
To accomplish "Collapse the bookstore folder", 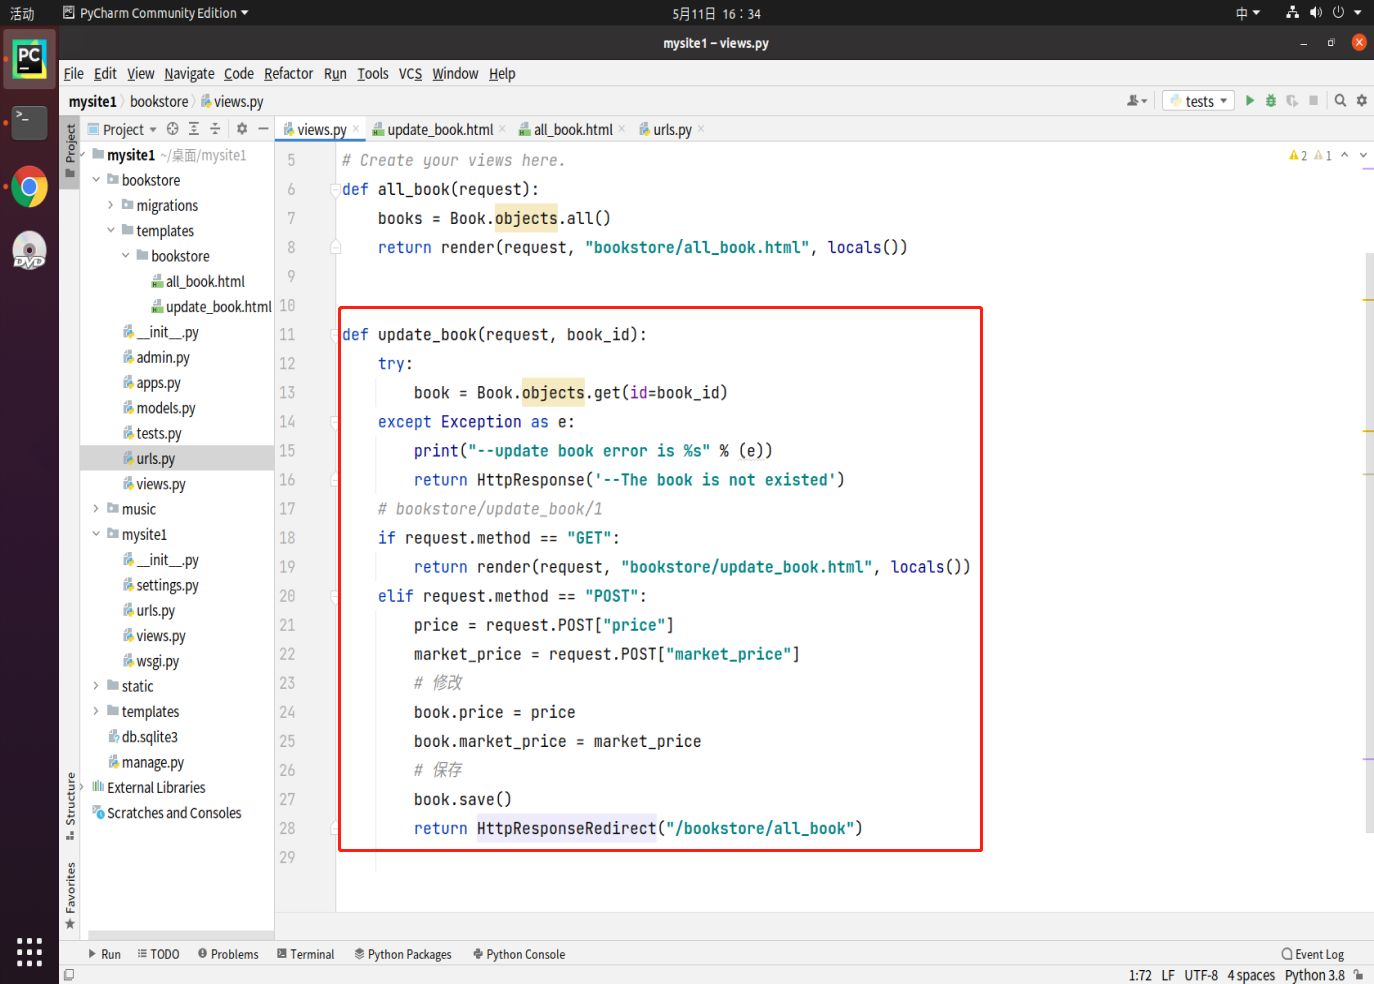I will 96,180.
